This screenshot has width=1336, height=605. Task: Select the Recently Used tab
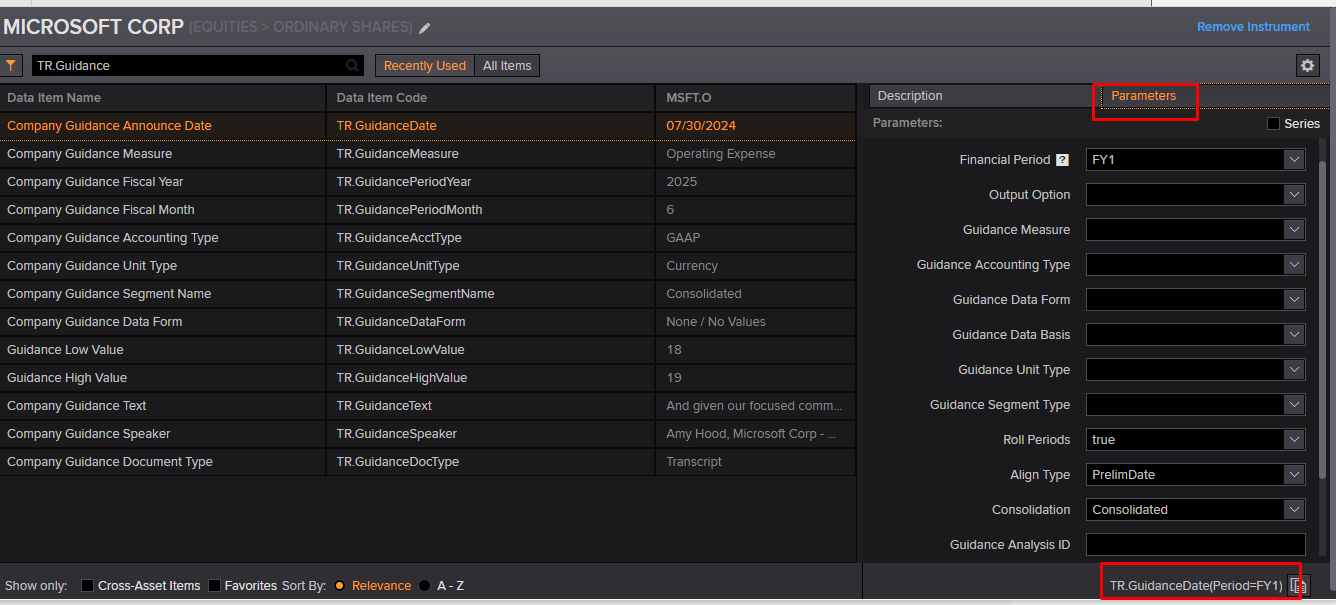click(x=425, y=66)
